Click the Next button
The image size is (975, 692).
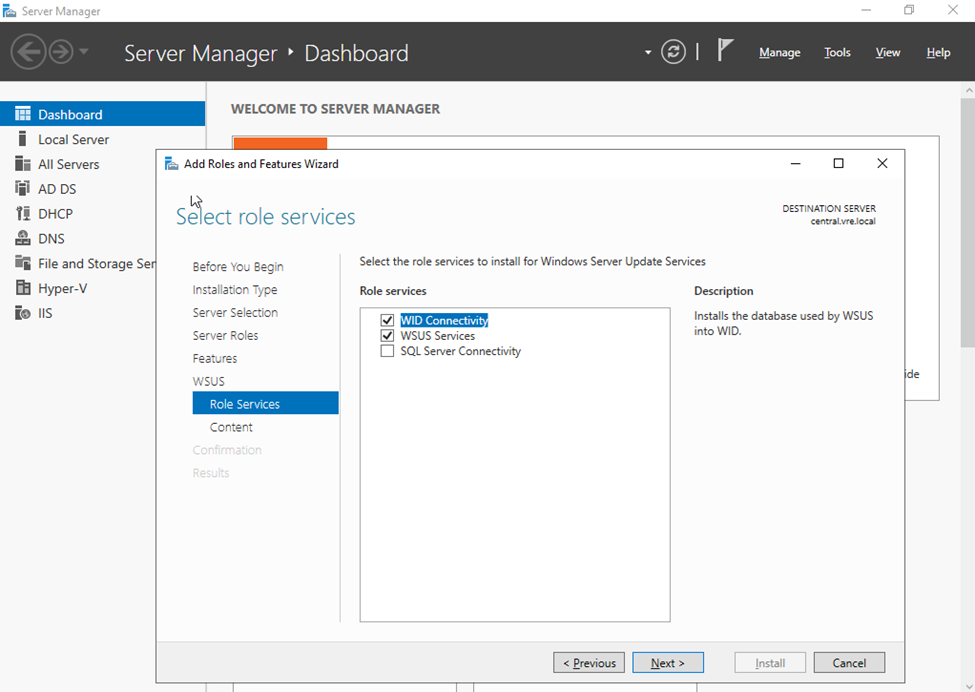point(668,663)
